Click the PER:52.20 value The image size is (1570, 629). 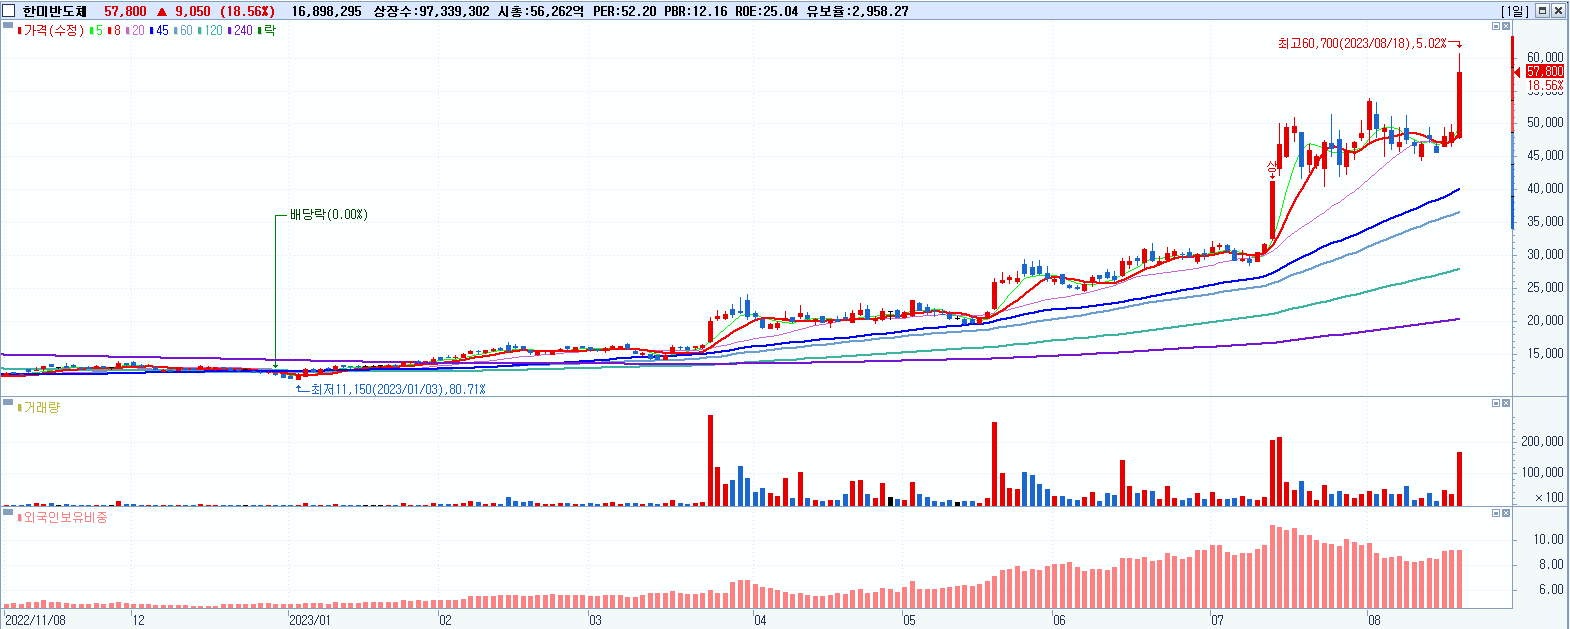click(x=625, y=11)
